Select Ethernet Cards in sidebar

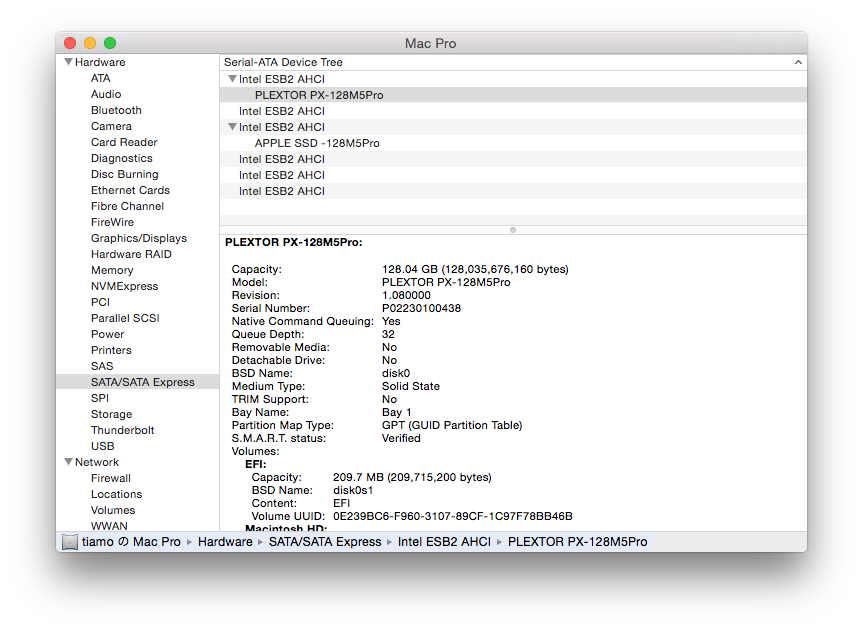[x=130, y=190]
